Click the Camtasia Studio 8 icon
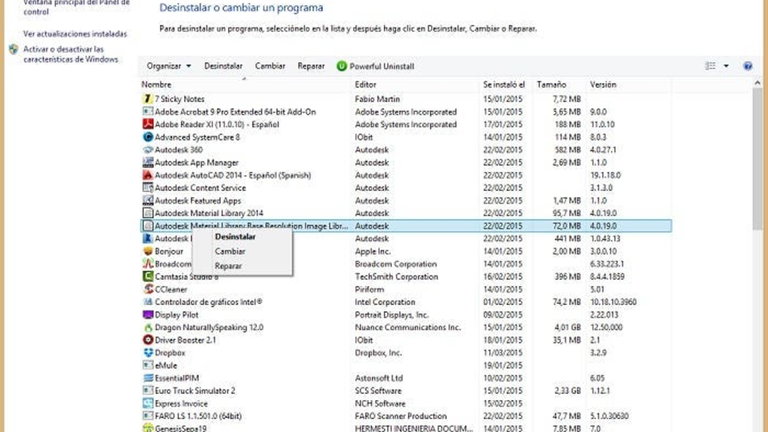The image size is (768, 432). pyautogui.click(x=147, y=277)
